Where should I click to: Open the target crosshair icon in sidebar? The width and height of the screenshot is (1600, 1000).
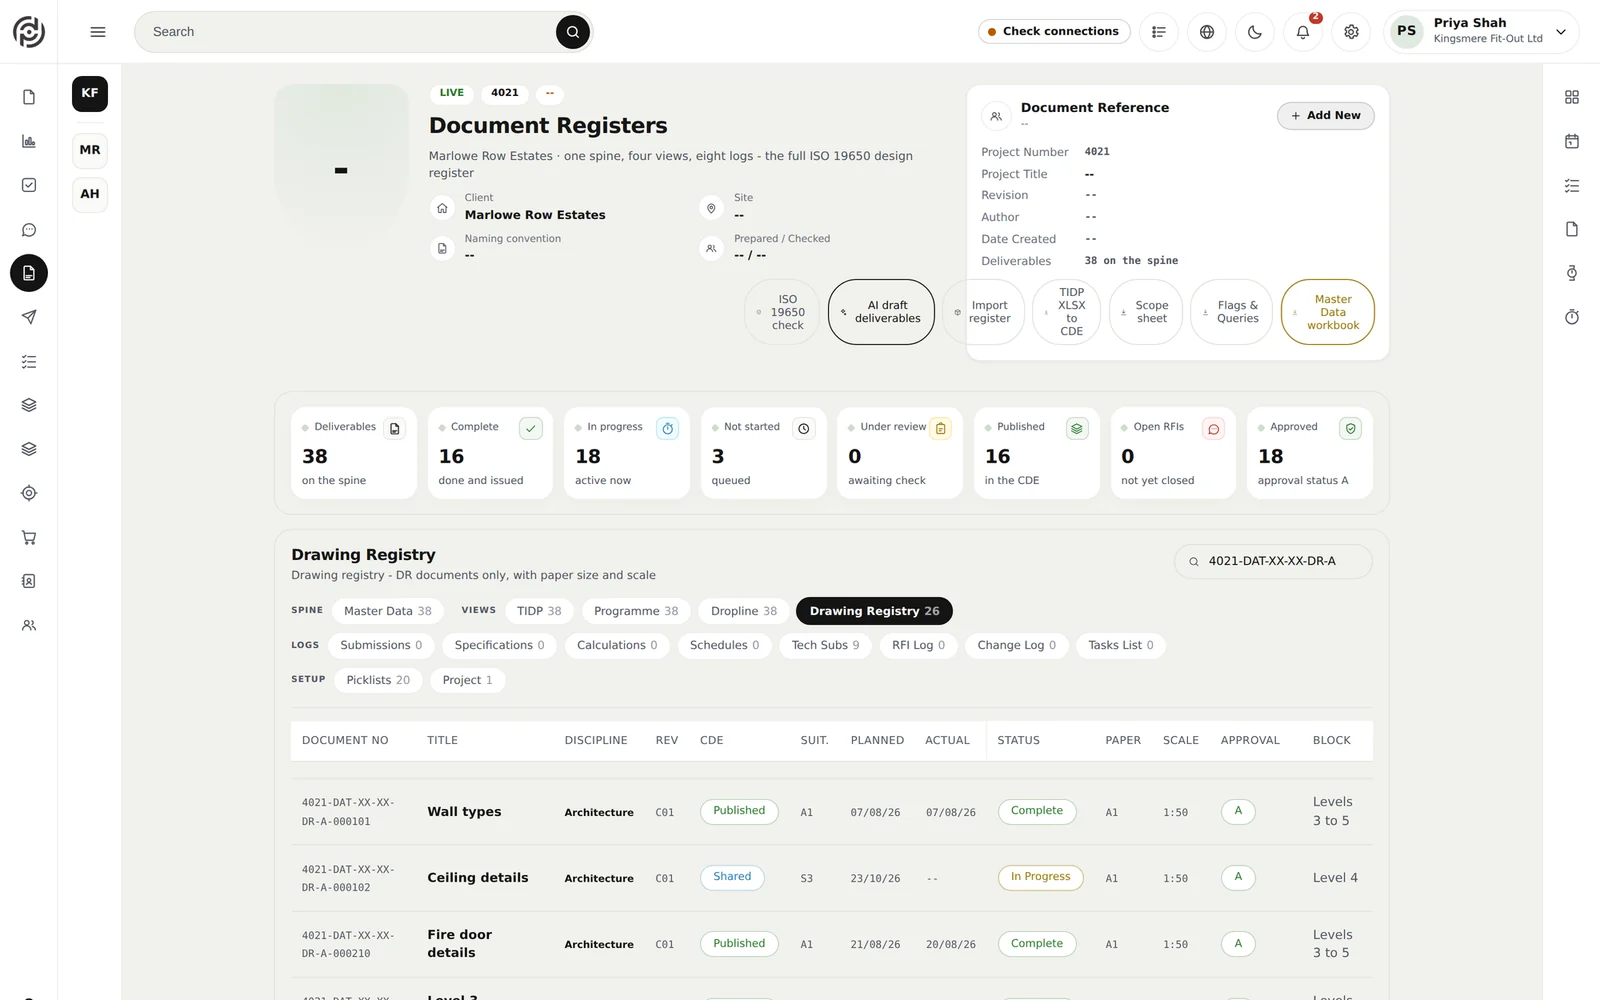point(29,493)
